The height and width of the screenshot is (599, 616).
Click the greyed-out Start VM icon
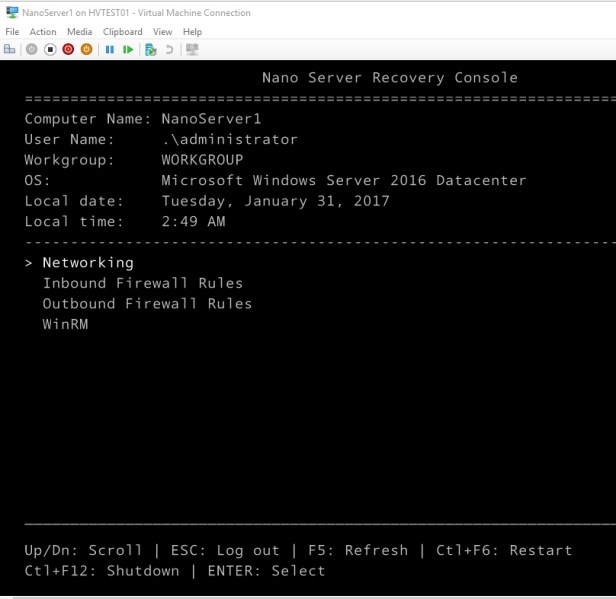click(32, 49)
